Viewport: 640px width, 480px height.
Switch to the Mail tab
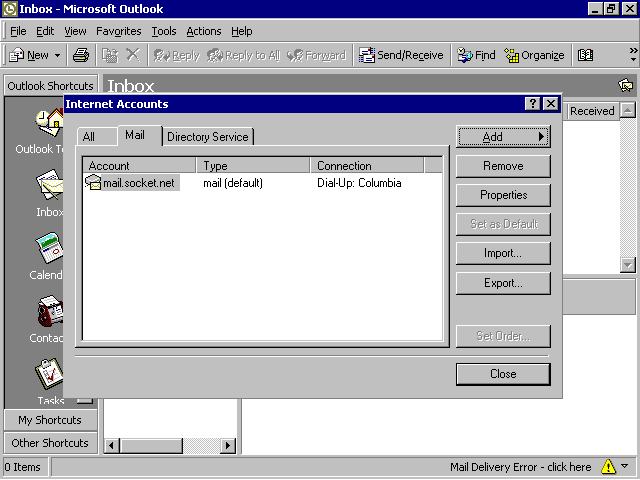click(x=139, y=135)
